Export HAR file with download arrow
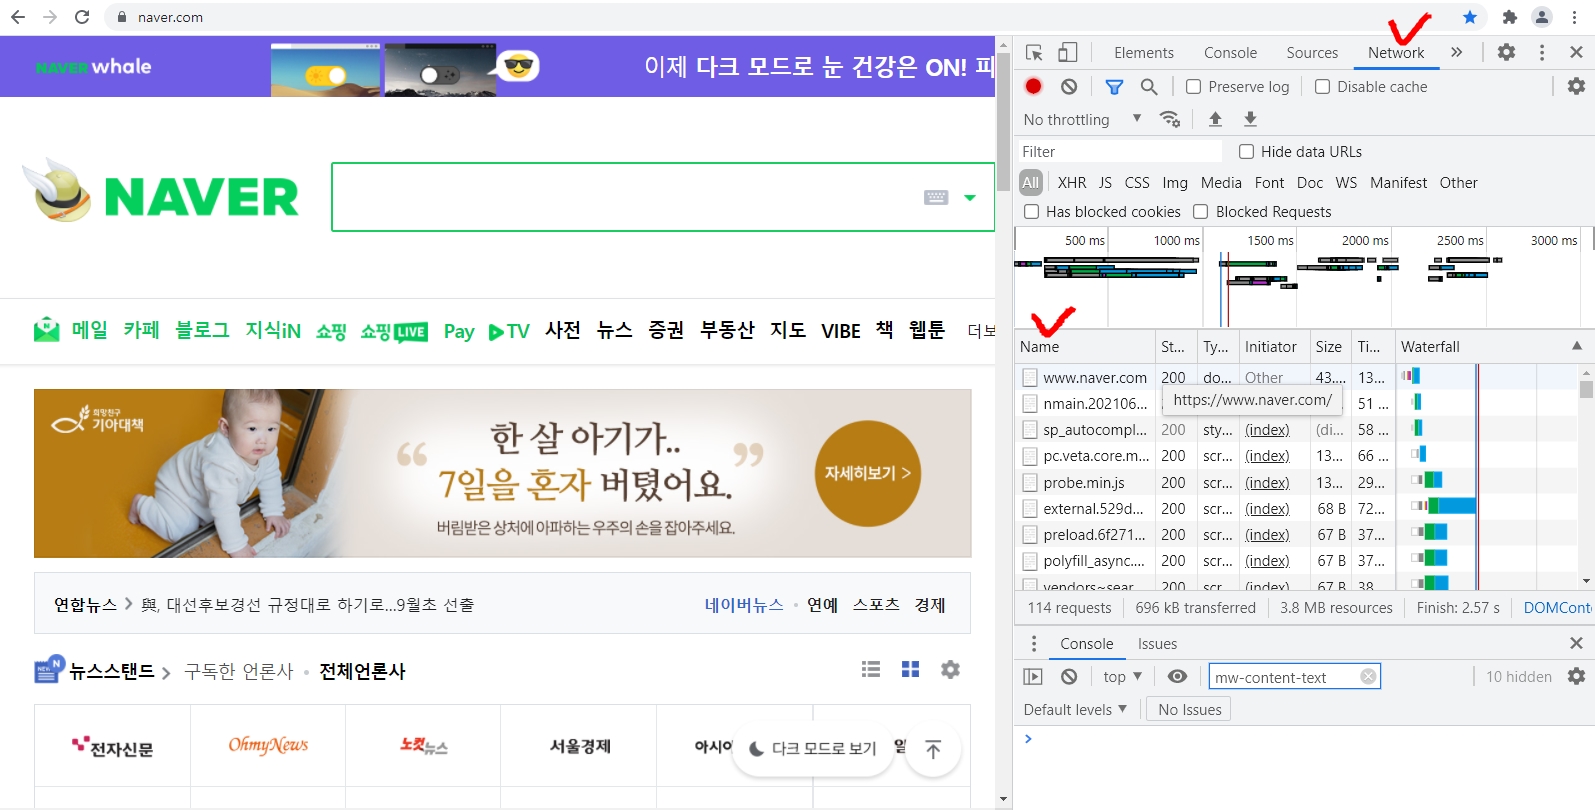The height and width of the screenshot is (810, 1595). [x=1250, y=119]
